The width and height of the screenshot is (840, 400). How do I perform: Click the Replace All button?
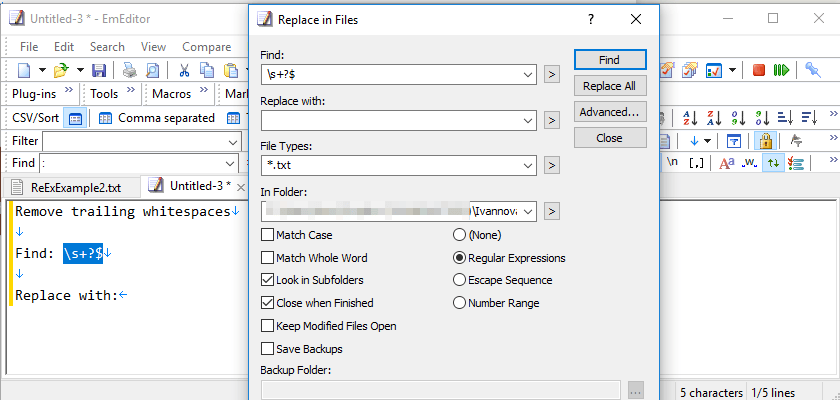point(609,86)
